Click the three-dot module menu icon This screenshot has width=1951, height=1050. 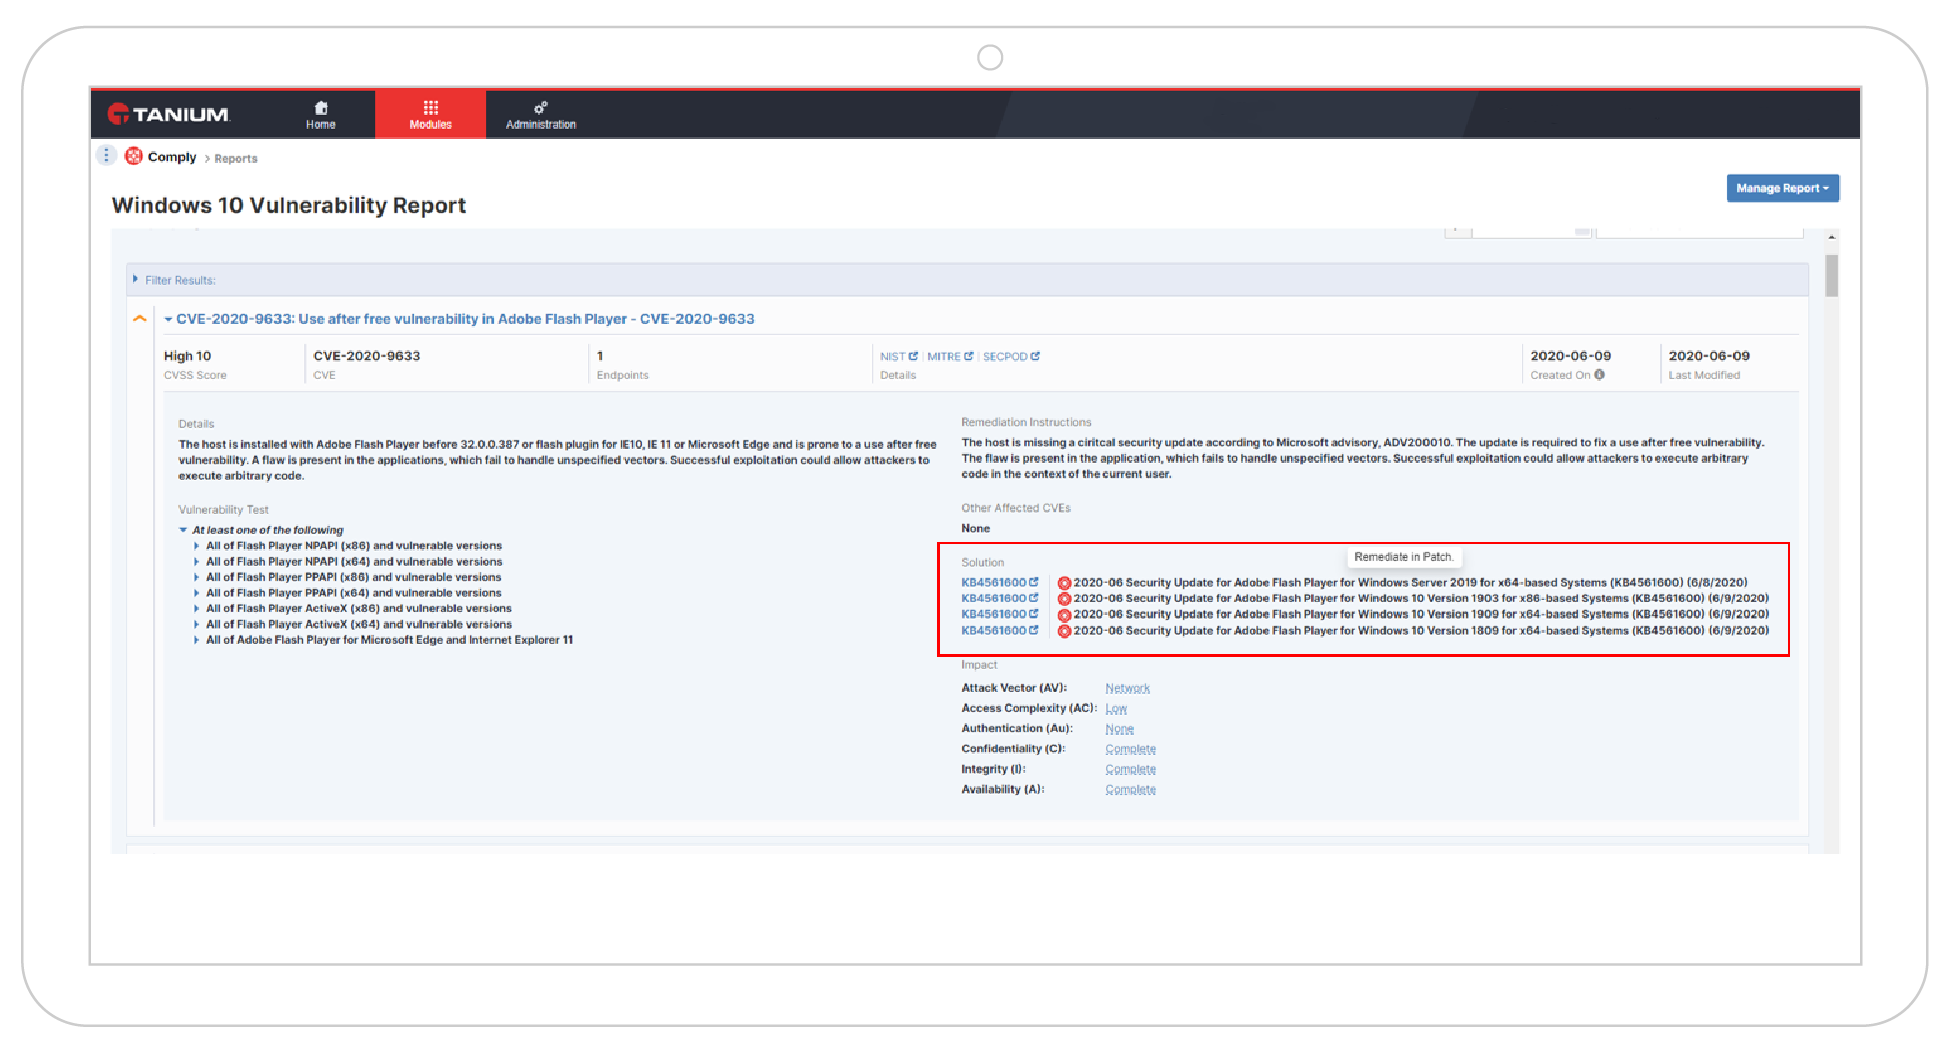[x=106, y=155]
